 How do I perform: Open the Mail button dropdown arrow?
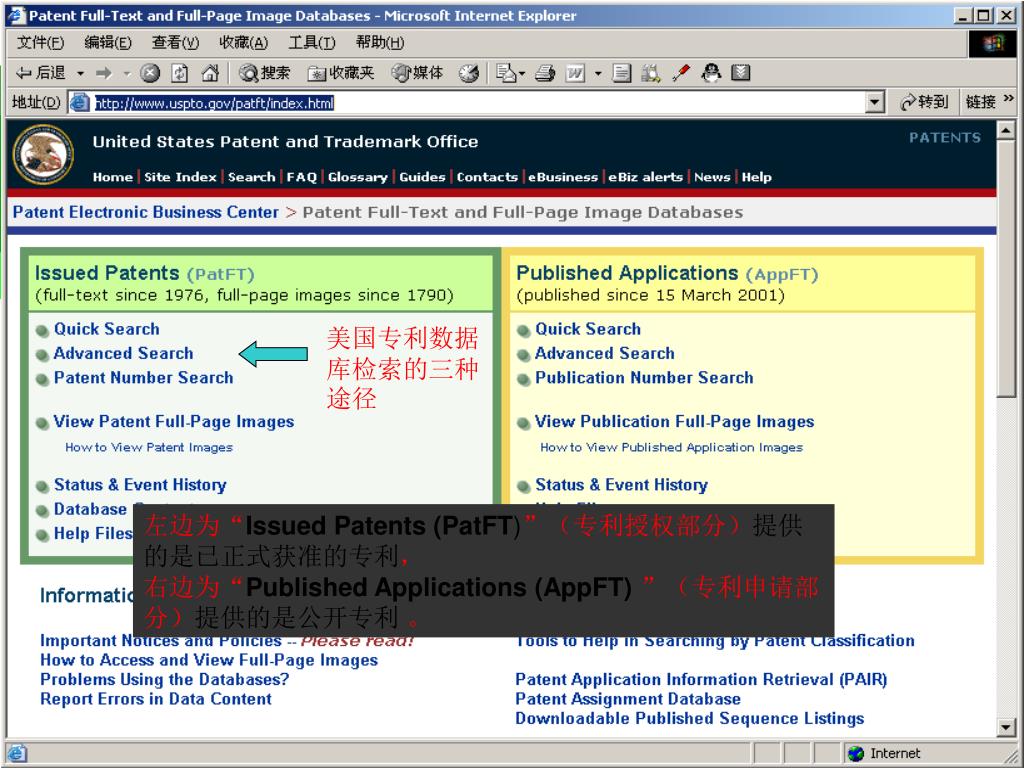522,73
